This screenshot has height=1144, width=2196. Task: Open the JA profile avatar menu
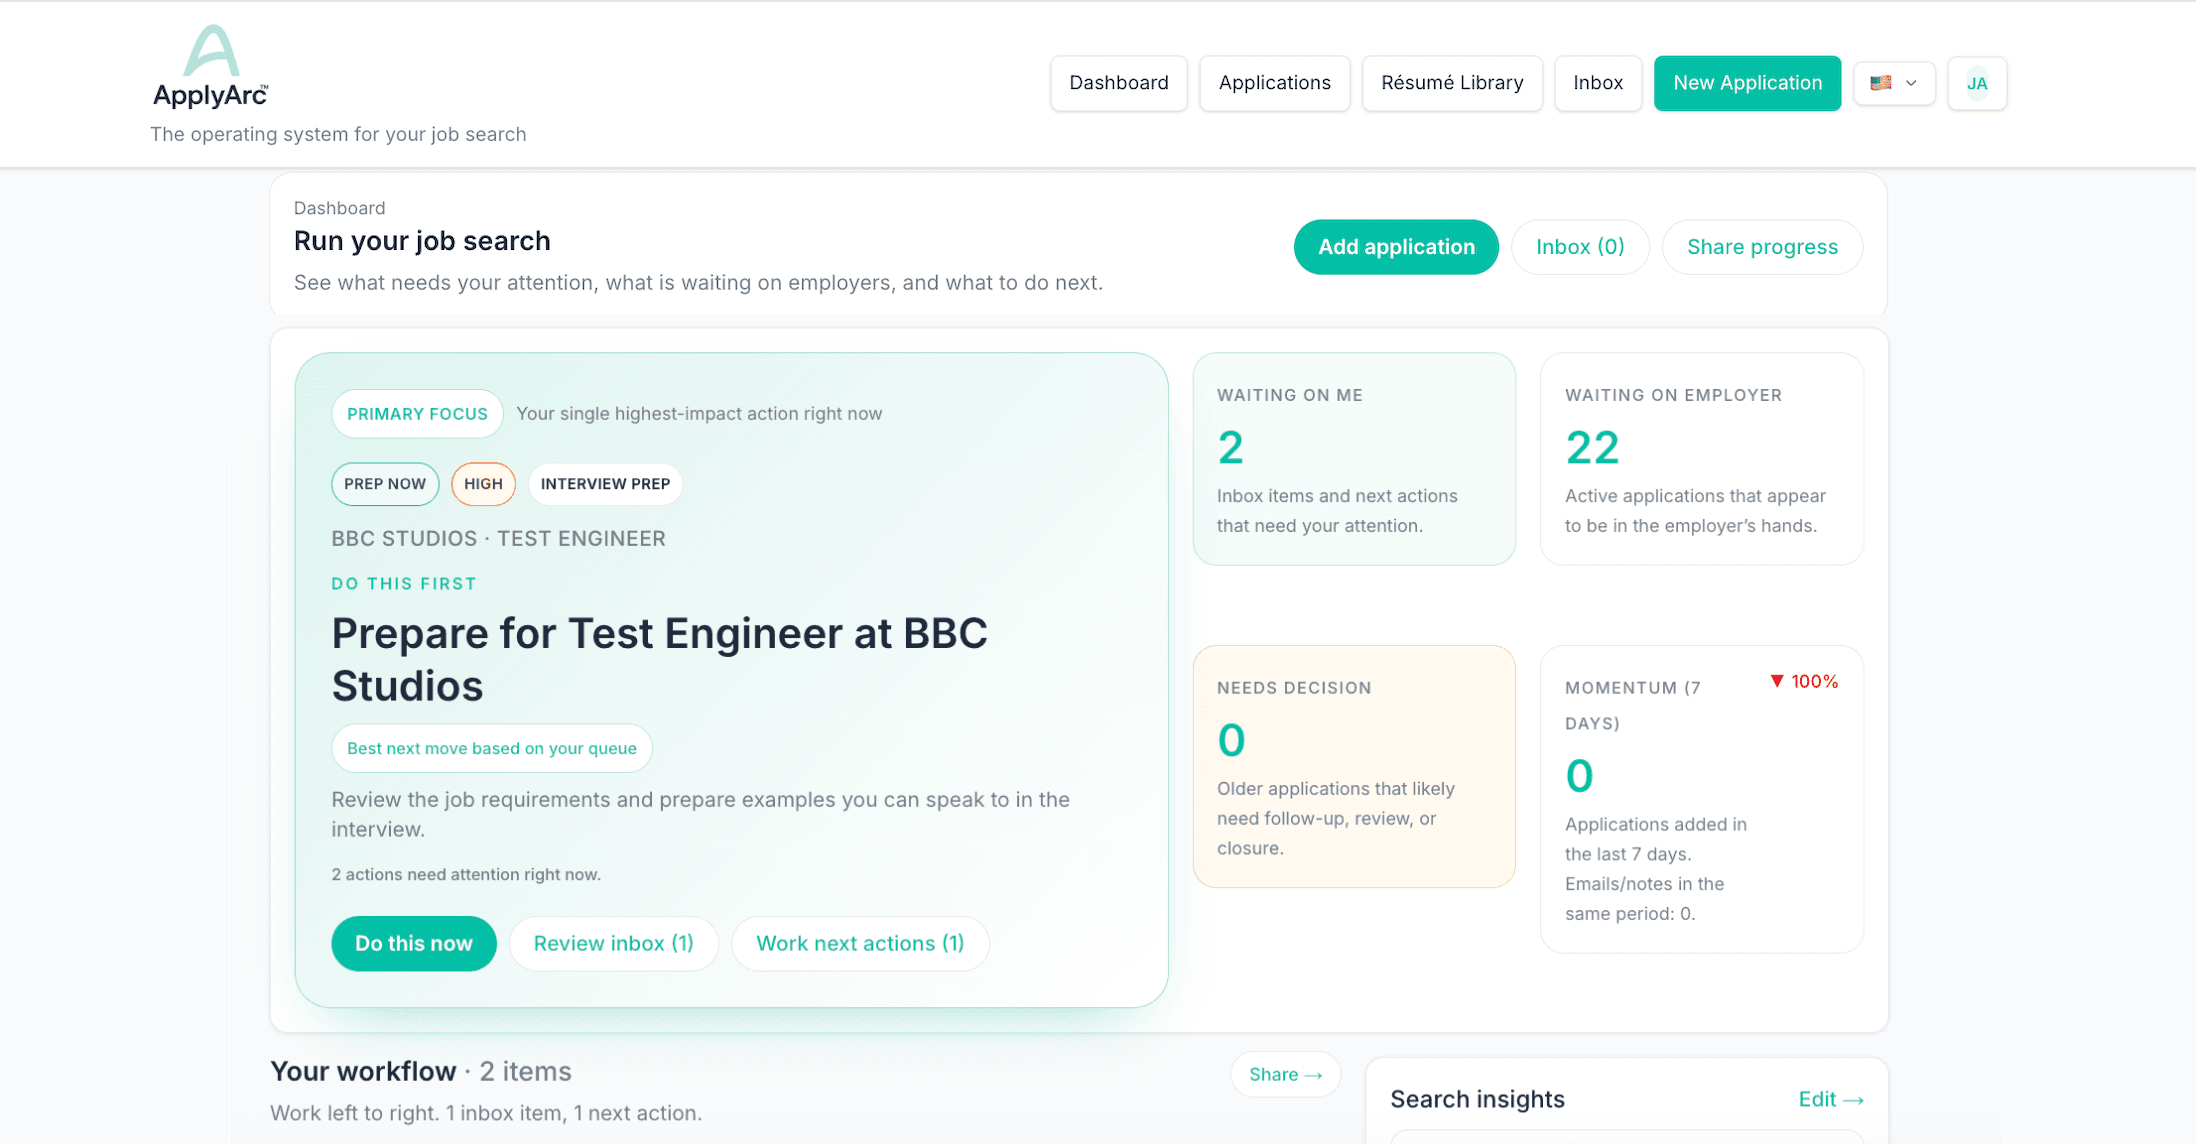click(1977, 83)
